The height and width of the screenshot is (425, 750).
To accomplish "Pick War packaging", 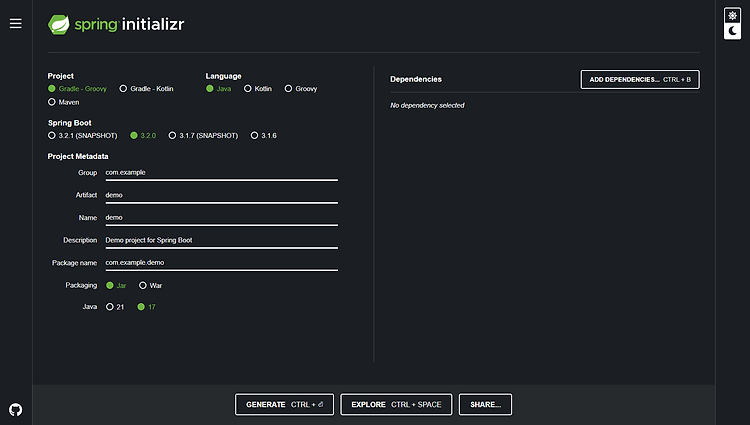I will click(150, 285).
